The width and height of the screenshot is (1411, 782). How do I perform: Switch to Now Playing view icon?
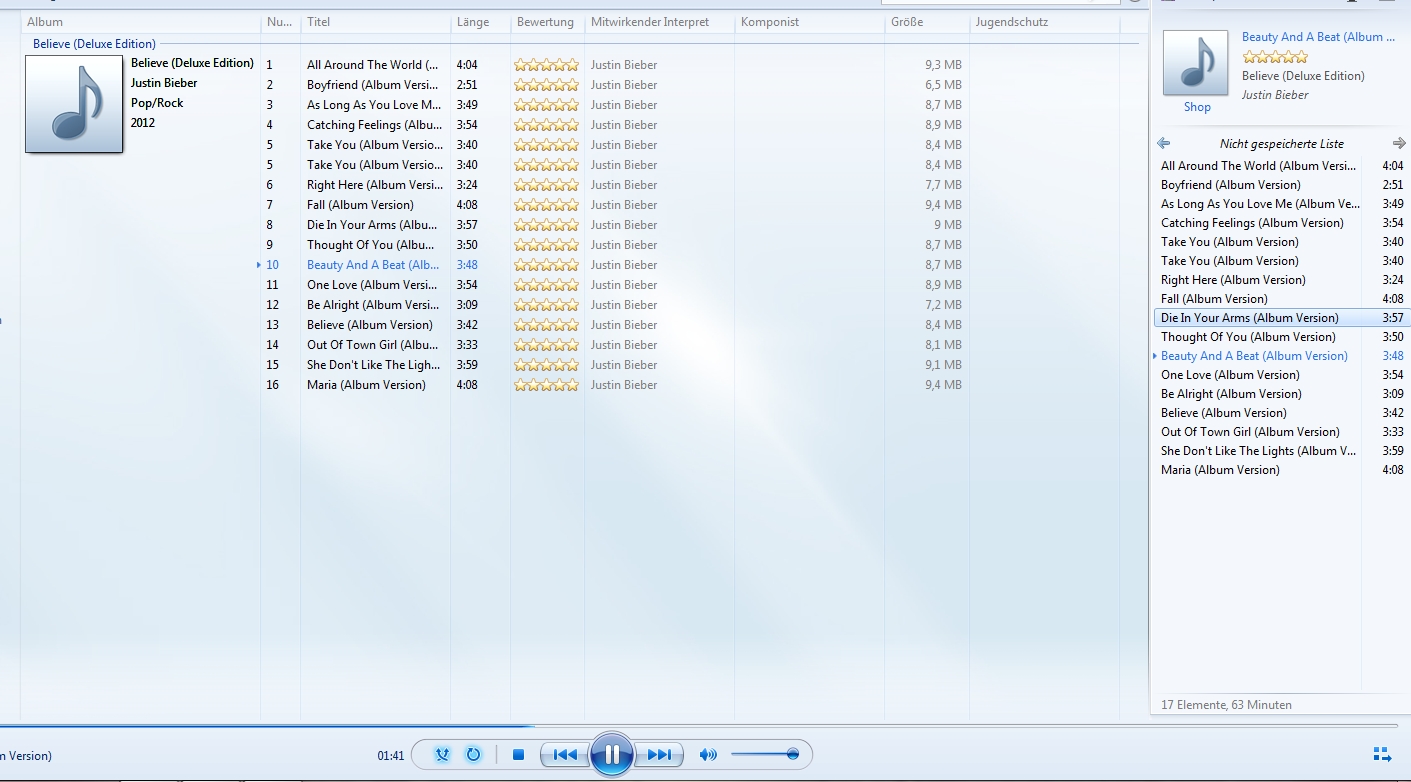(1382, 754)
